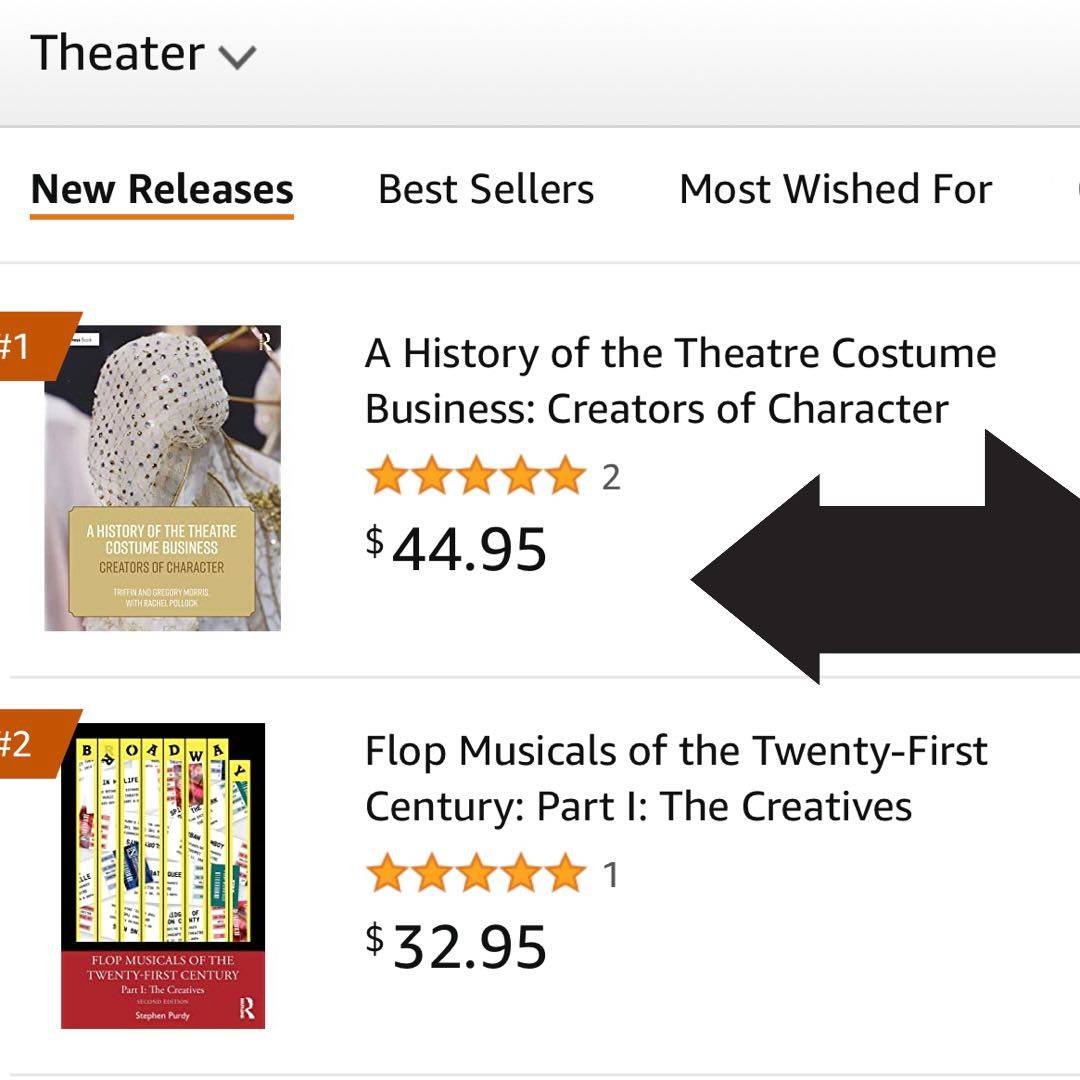Open the Best Sellers tab
Screen dimensions: 1080x1080
(486, 189)
